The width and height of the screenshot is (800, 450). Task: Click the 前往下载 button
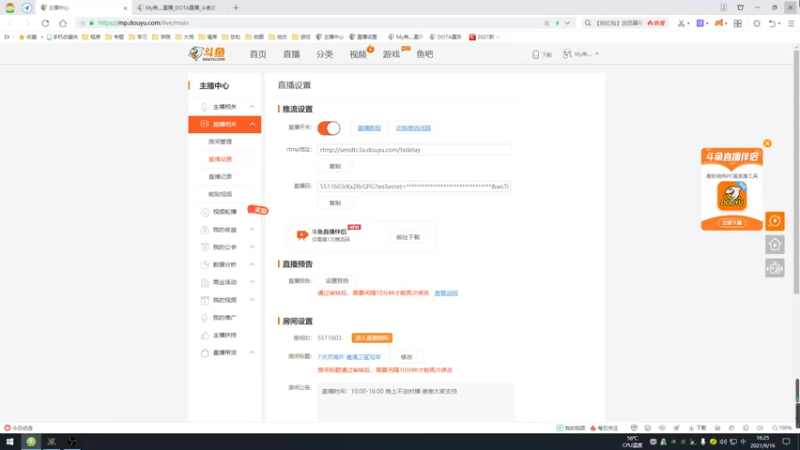408,237
